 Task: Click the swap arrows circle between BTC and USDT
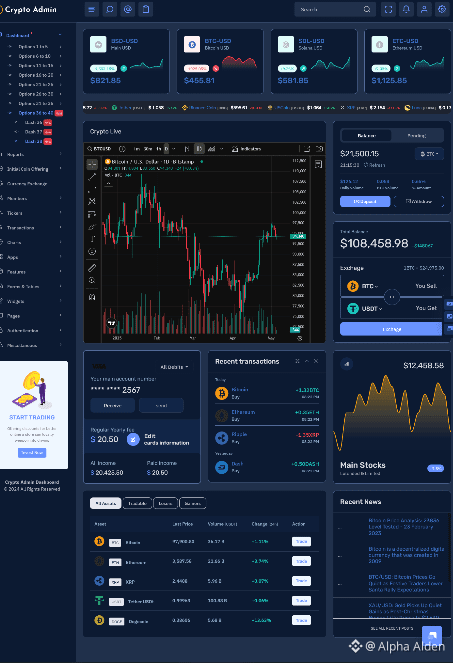pyautogui.click(x=392, y=297)
